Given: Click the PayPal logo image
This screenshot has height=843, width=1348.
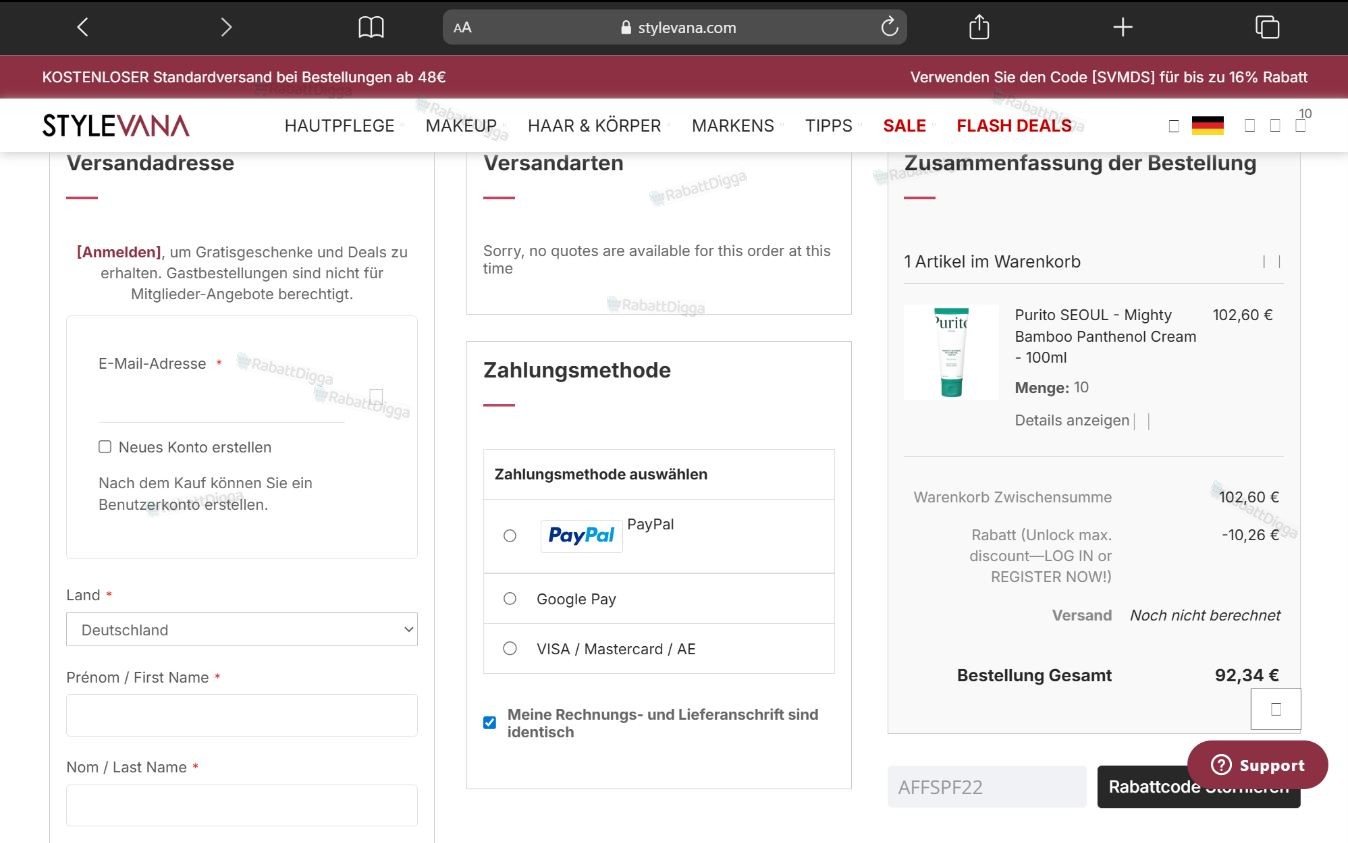Looking at the screenshot, I should pyautogui.click(x=581, y=536).
